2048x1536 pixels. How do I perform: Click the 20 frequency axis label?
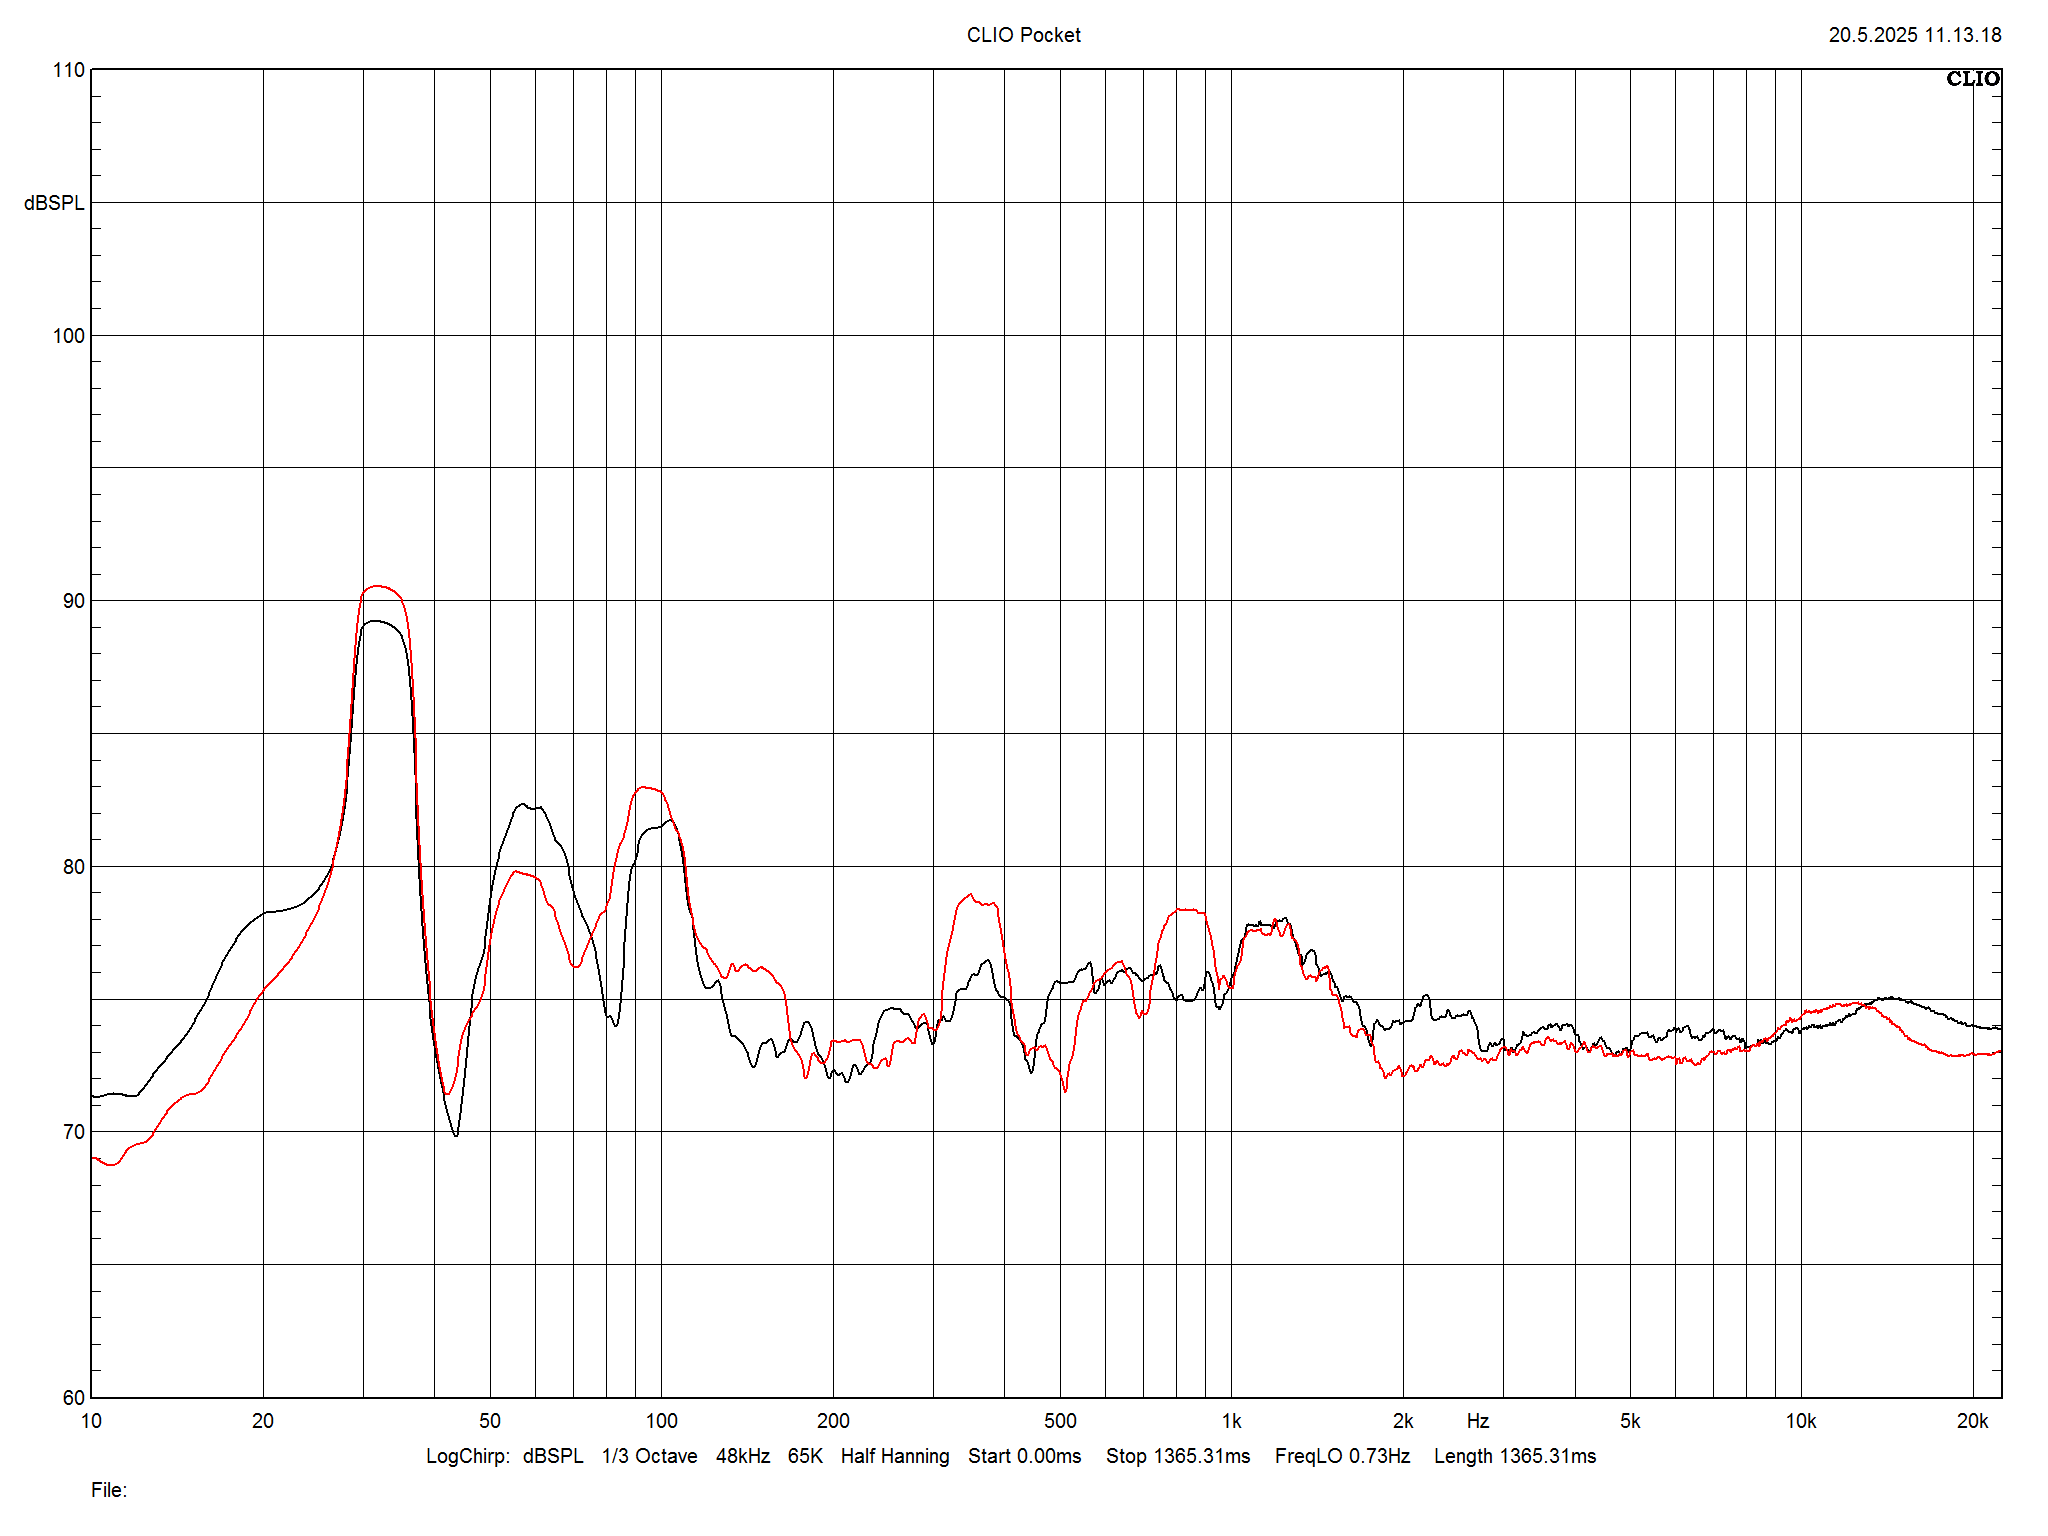263,1421
